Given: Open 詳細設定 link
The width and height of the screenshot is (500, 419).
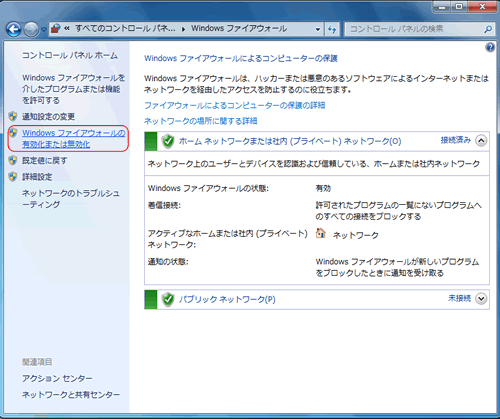Looking at the screenshot, I should (x=37, y=177).
